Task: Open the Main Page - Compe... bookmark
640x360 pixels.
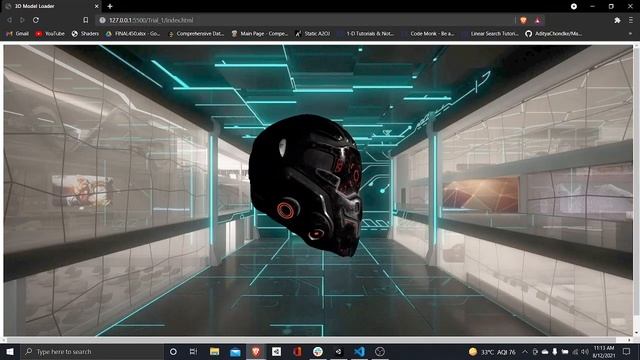Action: click(x=260, y=33)
